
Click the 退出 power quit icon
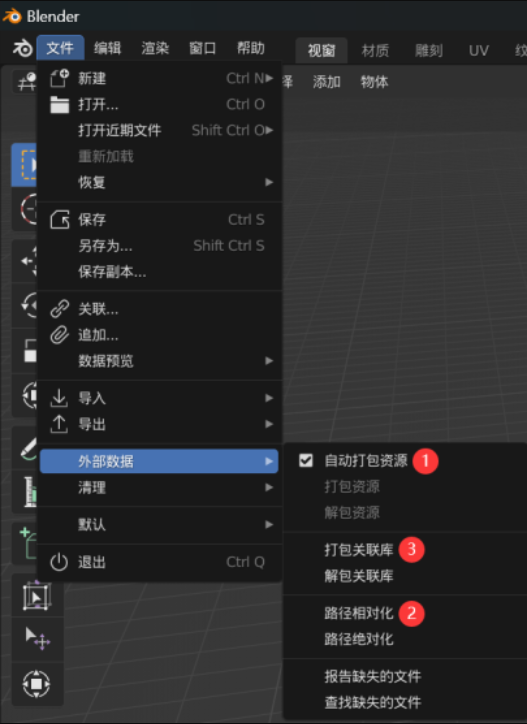coord(59,562)
